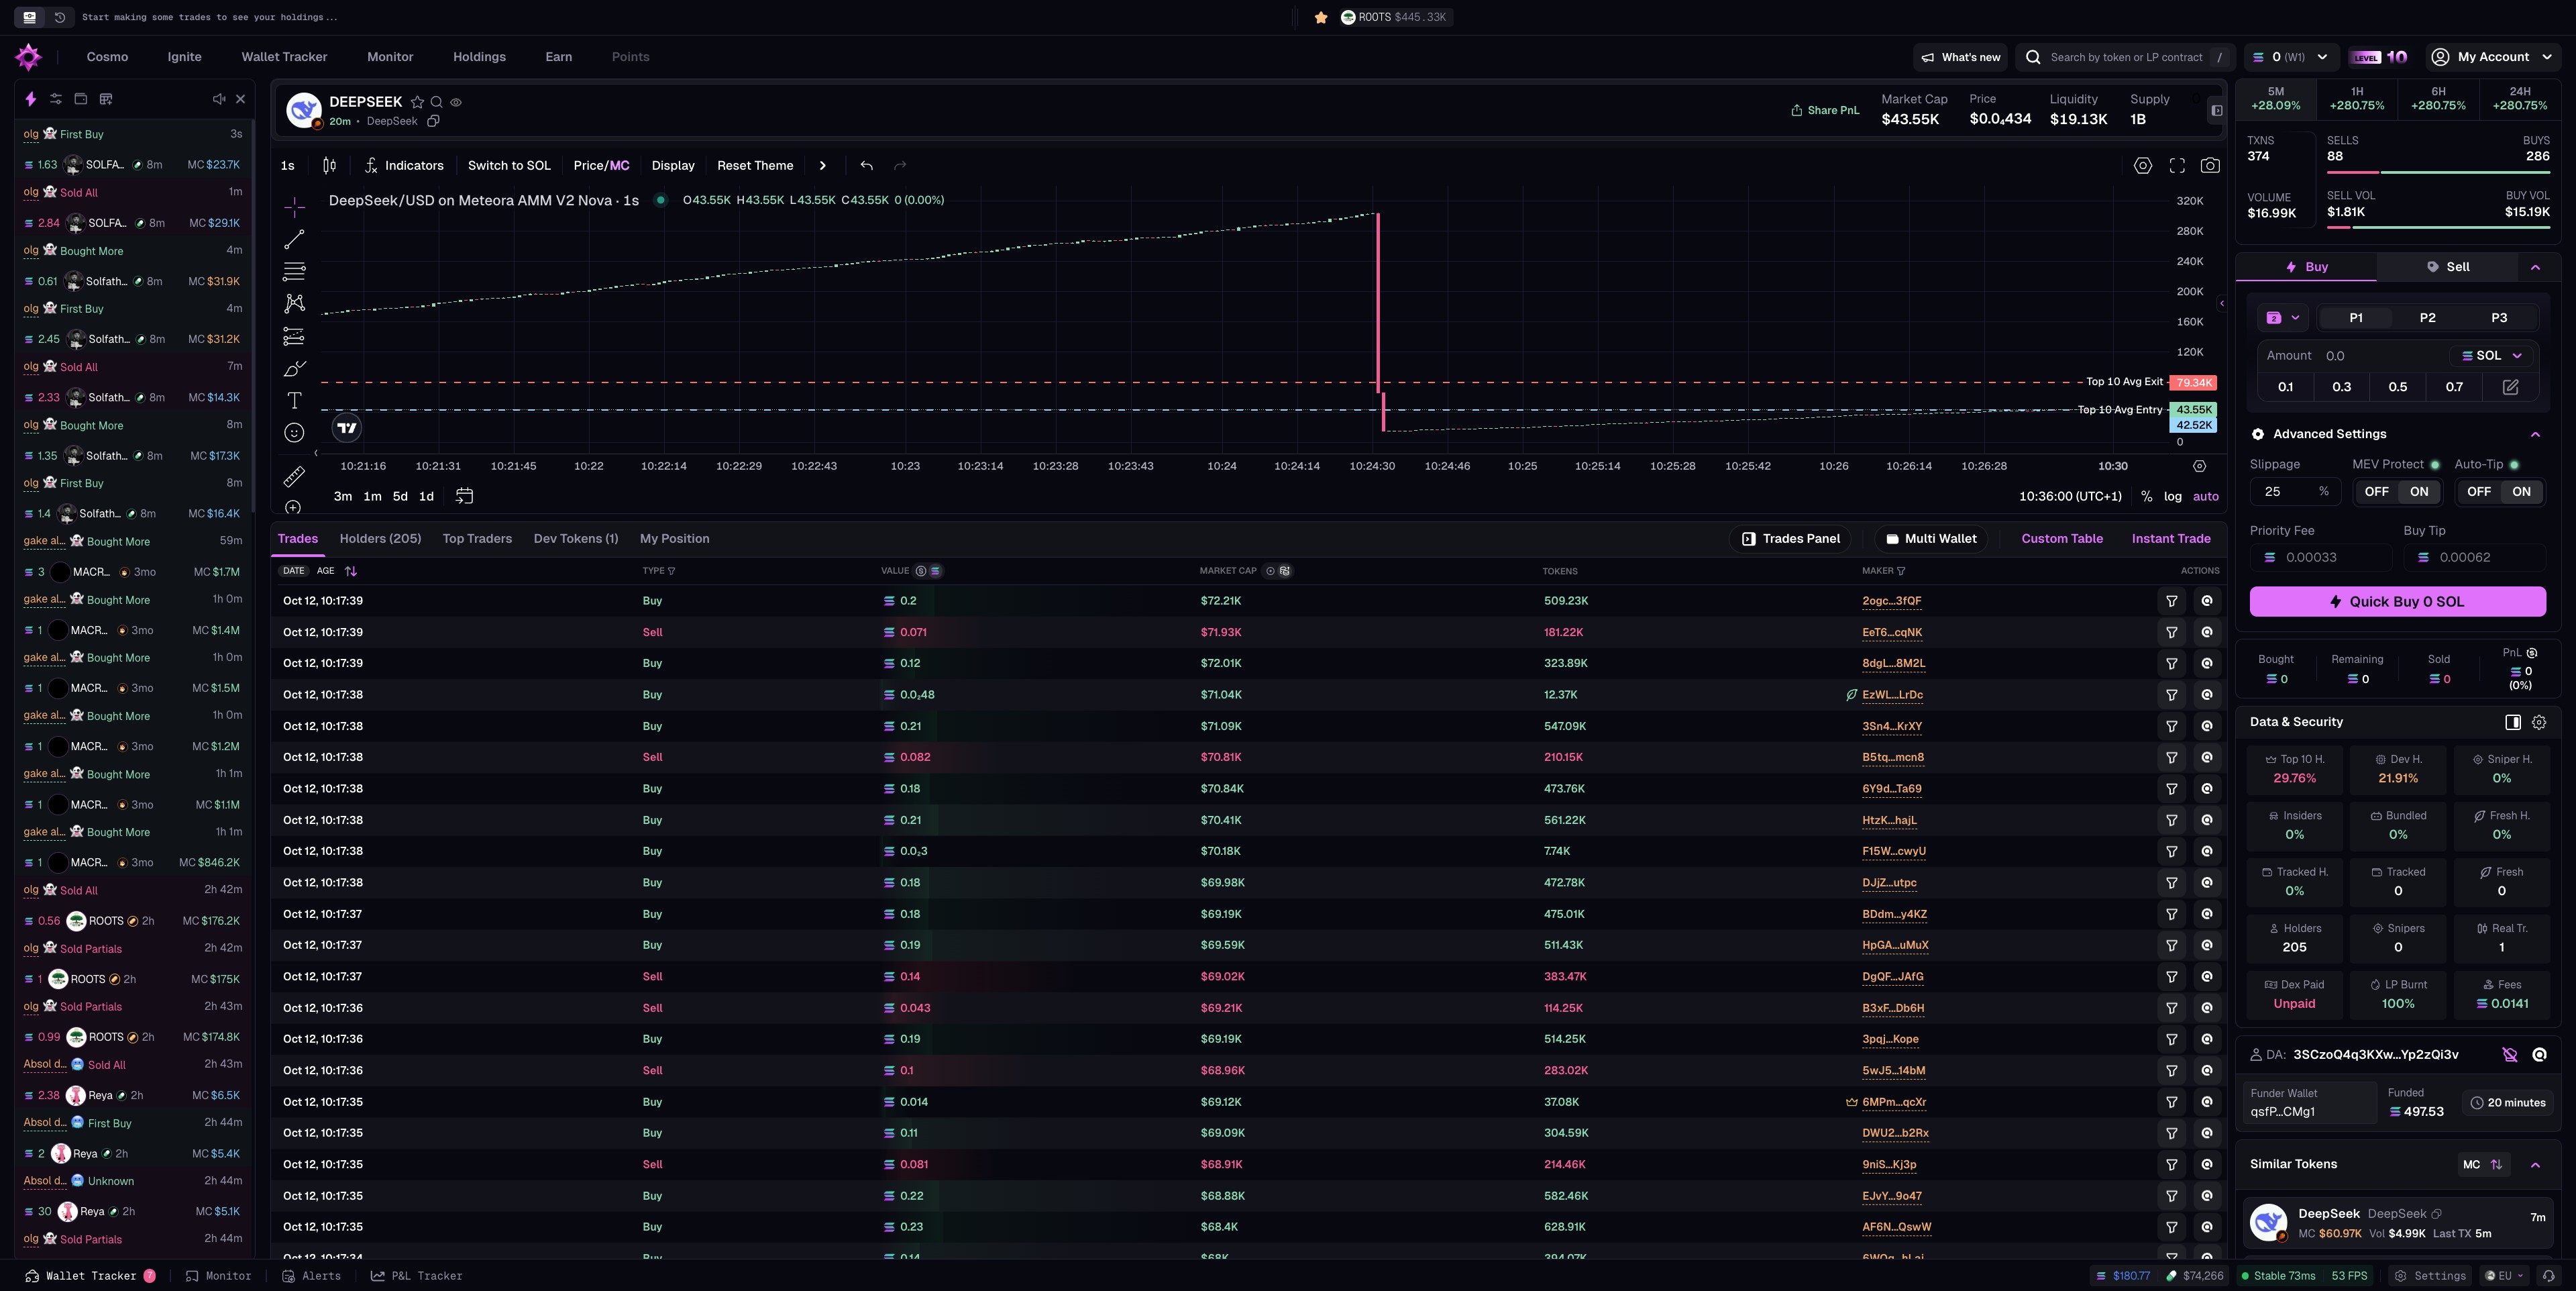
Task: Open SOL currency dropdown in Amount field
Action: [2492, 356]
